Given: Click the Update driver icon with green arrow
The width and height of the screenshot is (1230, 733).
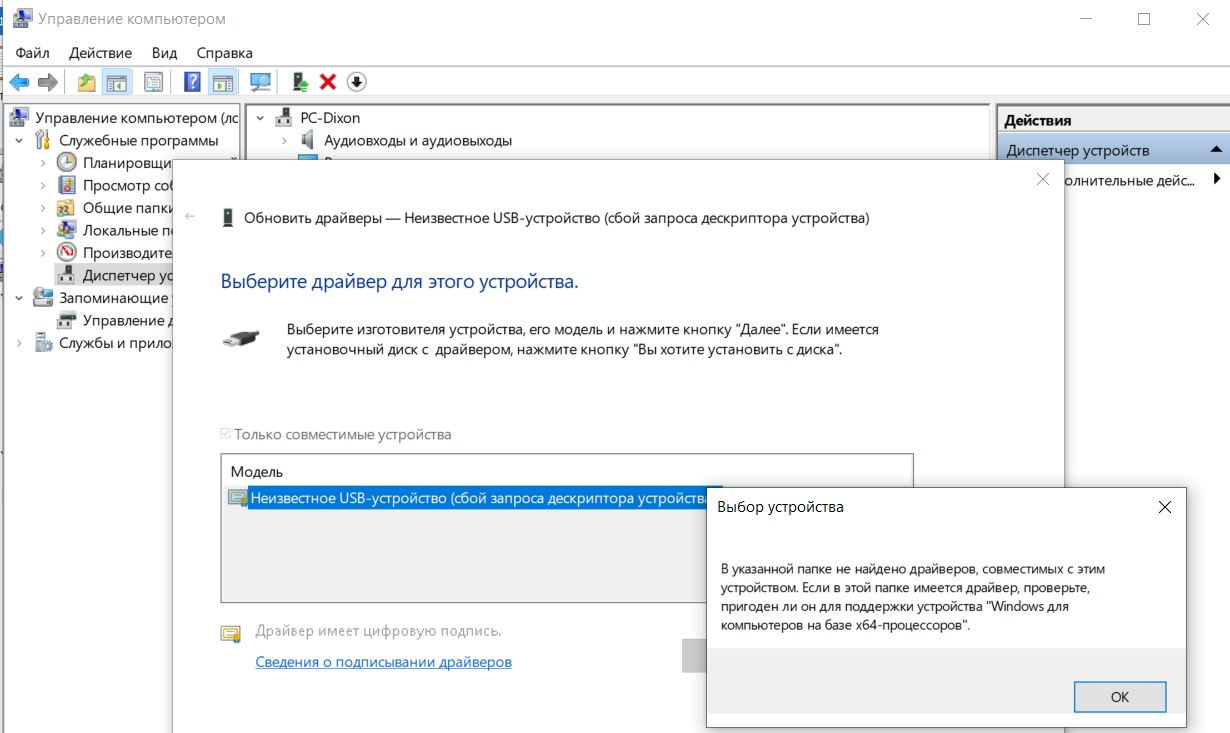Looking at the screenshot, I should pyautogui.click(x=299, y=82).
